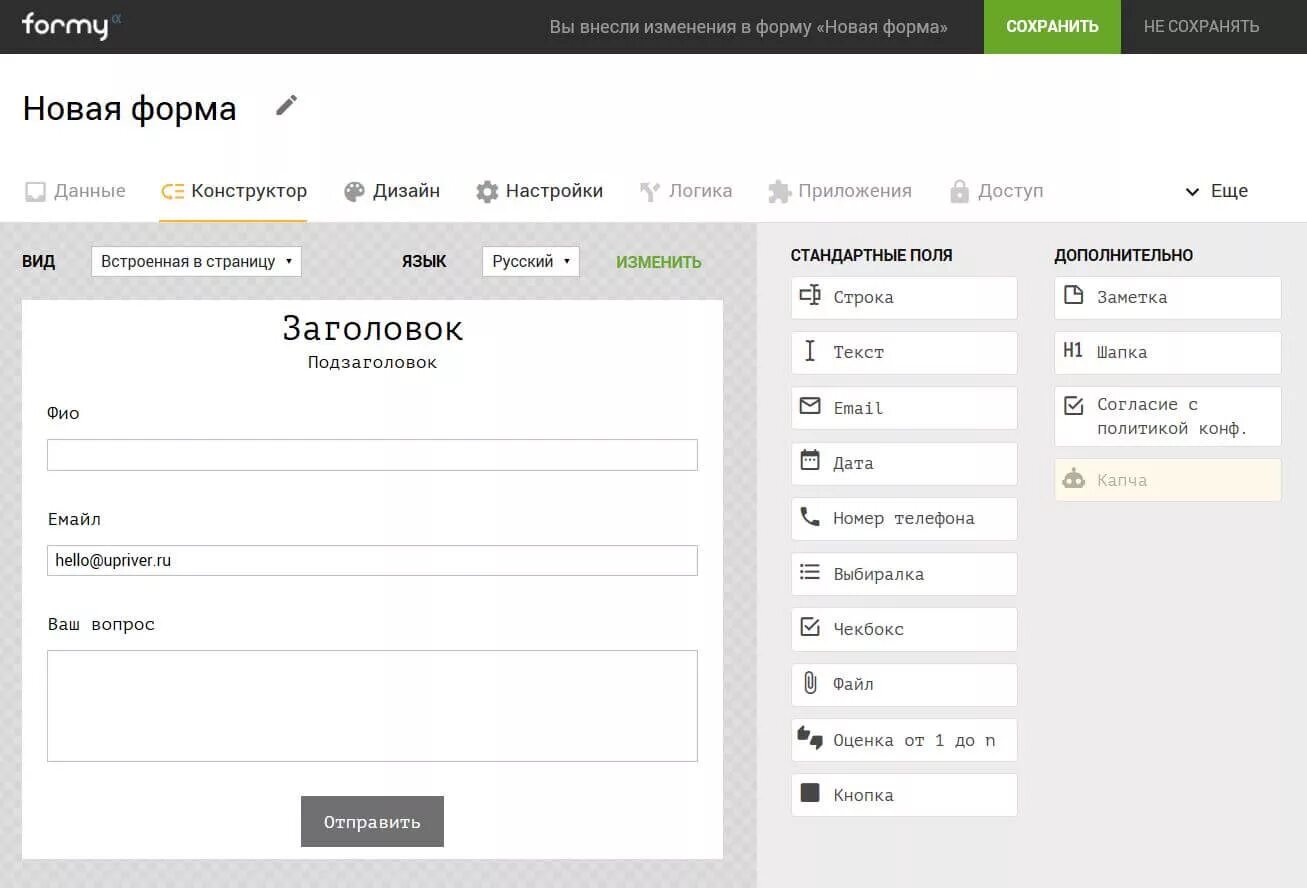Click the Емайл input with hello@upriver.ru
The width and height of the screenshot is (1307, 888).
click(372, 560)
